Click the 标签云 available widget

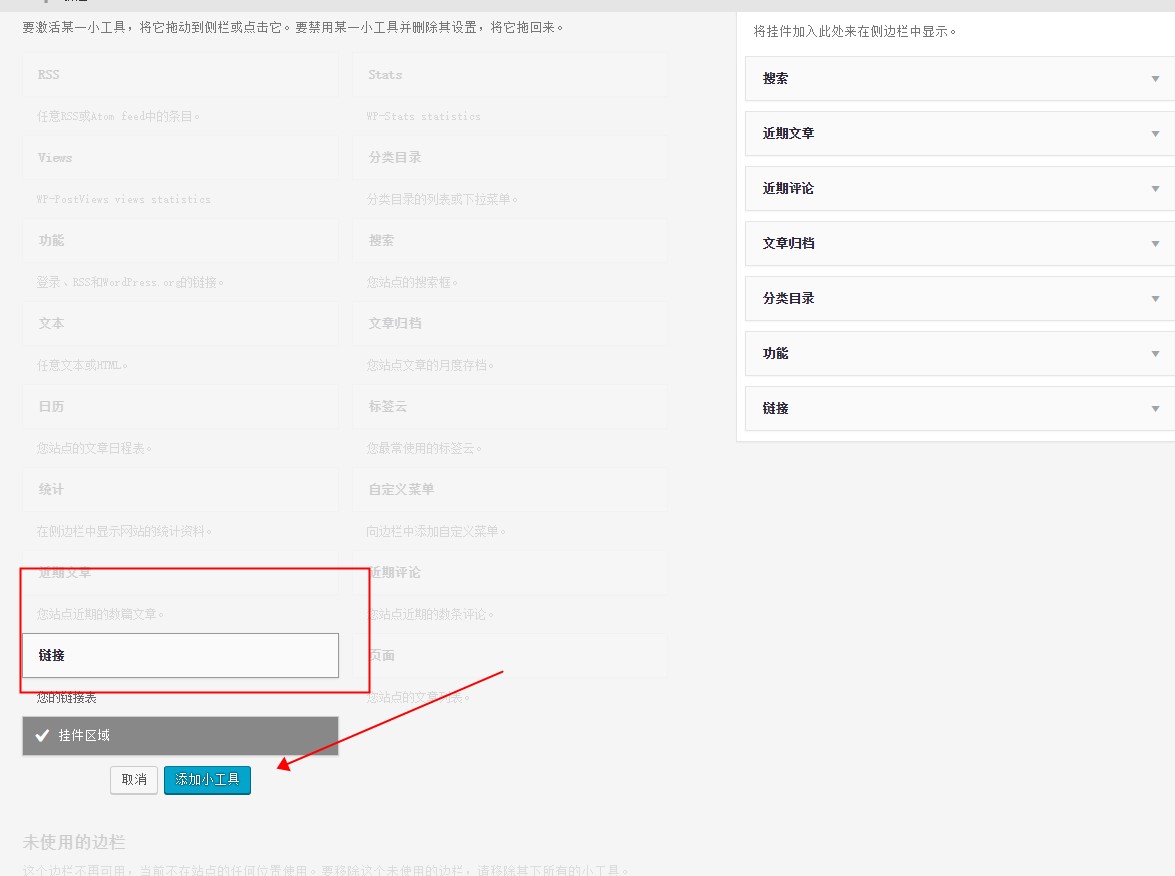(x=510, y=407)
